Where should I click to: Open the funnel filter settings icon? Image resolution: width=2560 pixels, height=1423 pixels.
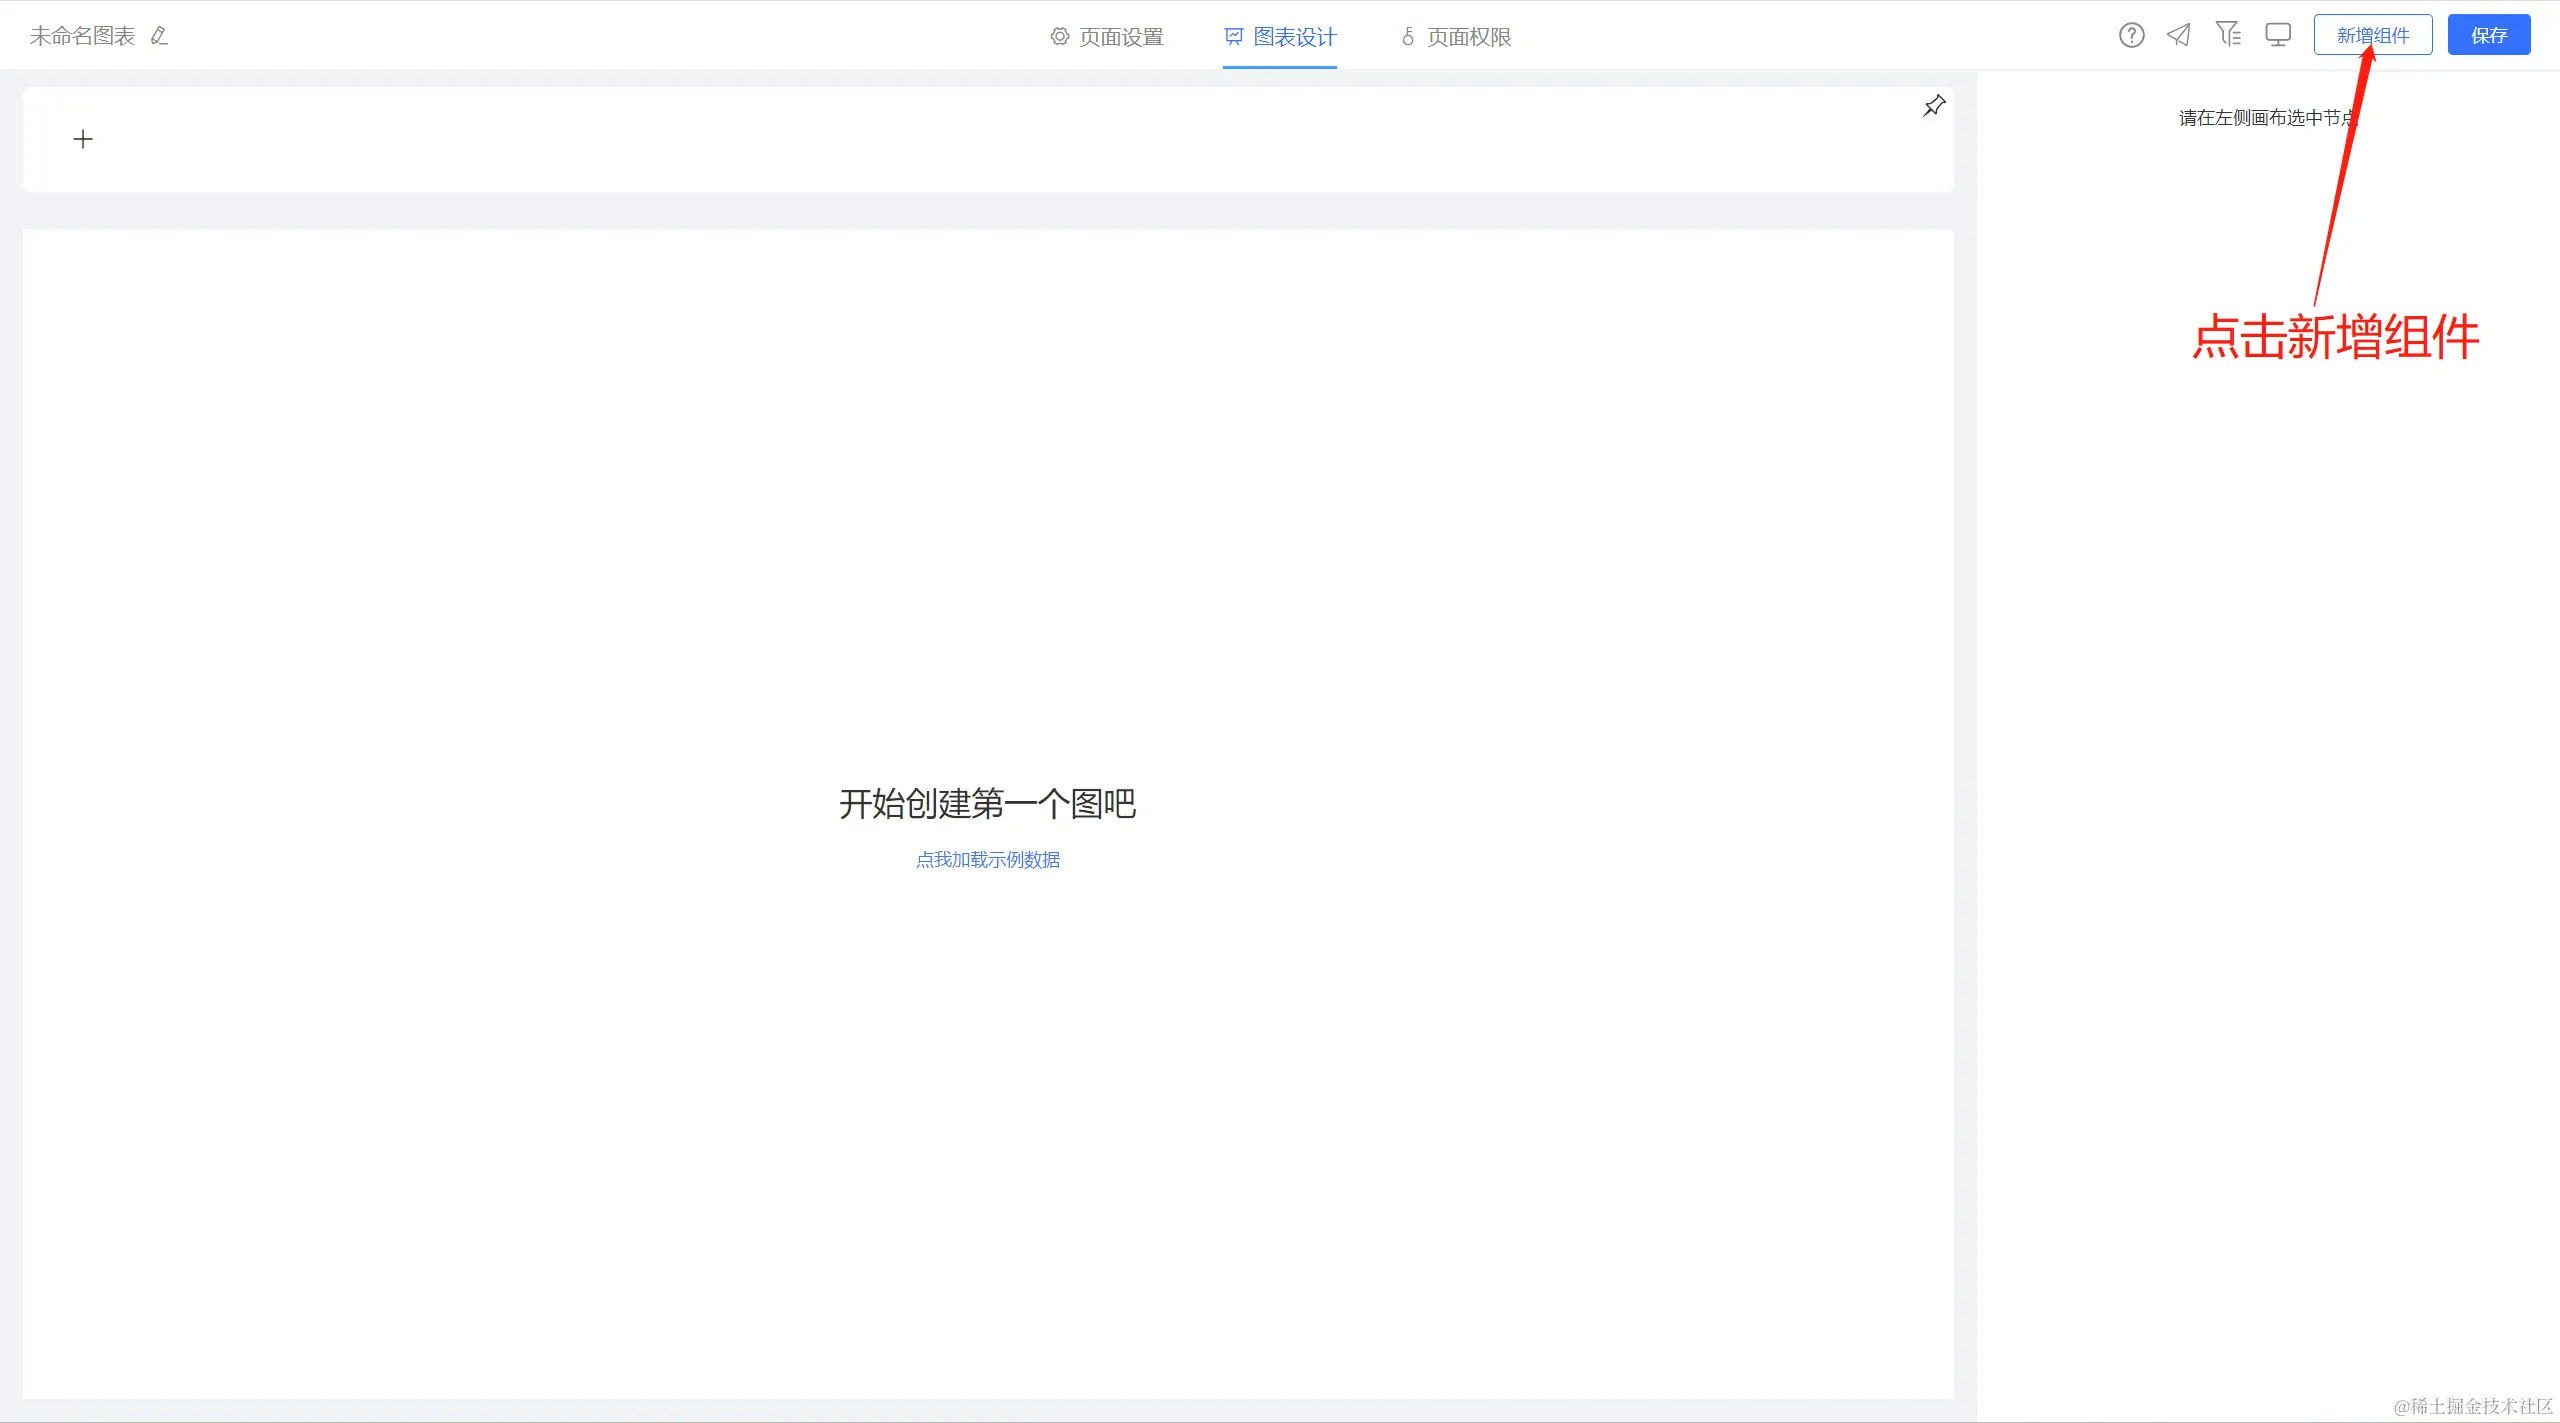[x=2228, y=35]
